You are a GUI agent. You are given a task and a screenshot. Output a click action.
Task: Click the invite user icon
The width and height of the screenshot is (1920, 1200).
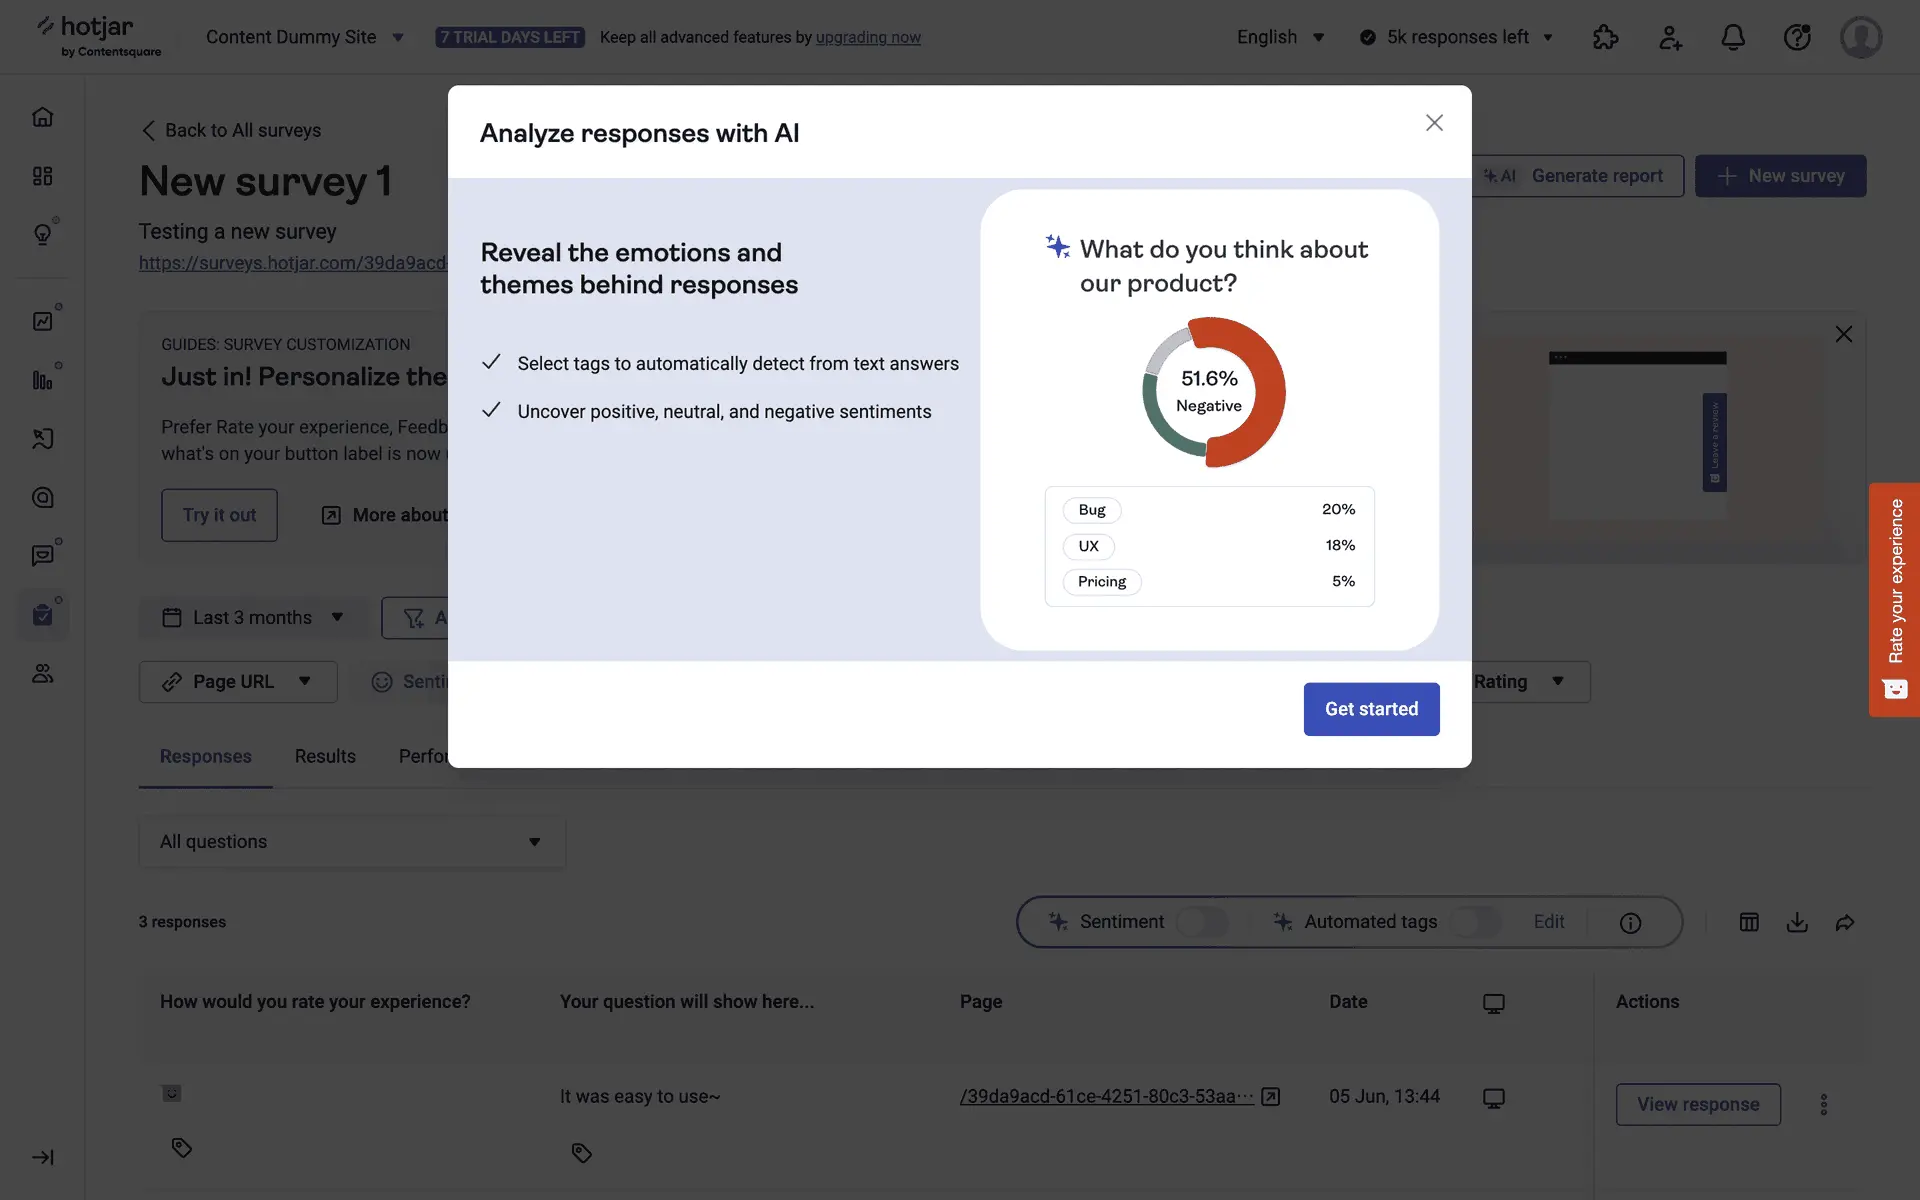(1670, 38)
